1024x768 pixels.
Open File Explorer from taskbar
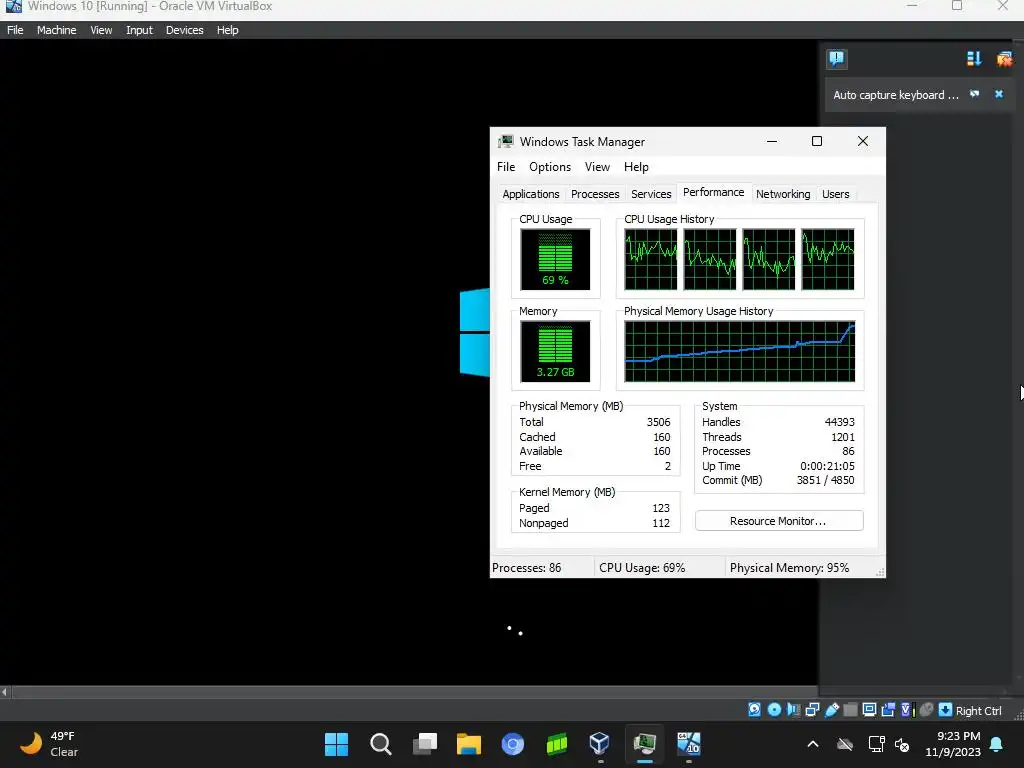(x=468, y=744)
